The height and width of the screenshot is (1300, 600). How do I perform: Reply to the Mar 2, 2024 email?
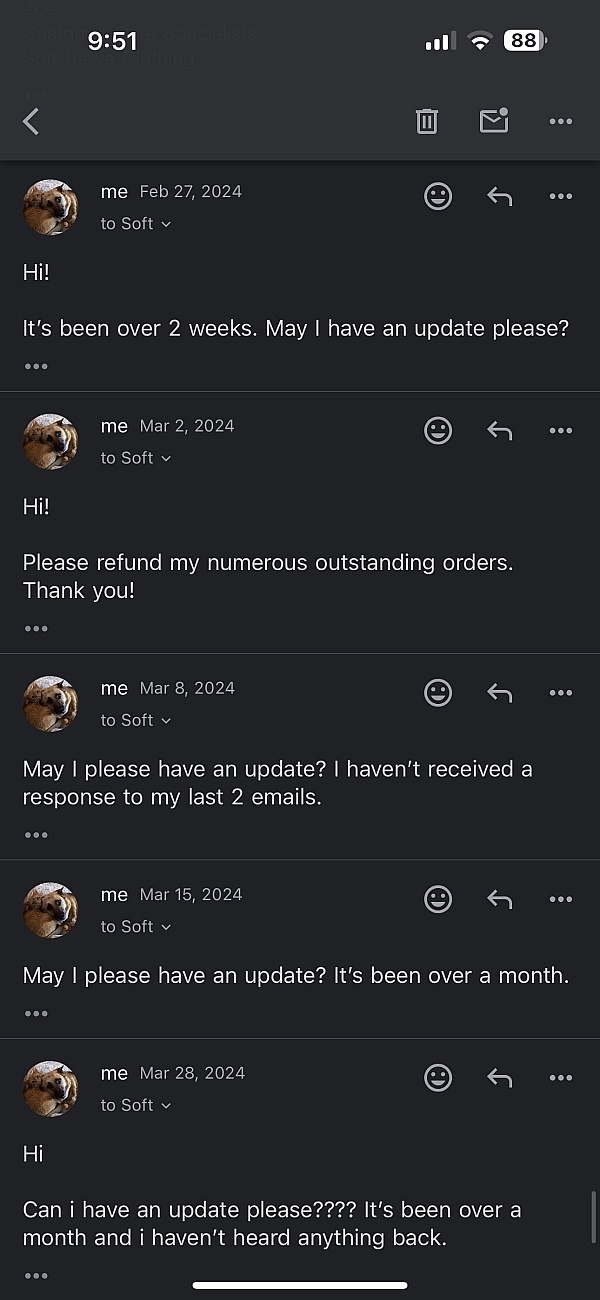pos(499,431)
